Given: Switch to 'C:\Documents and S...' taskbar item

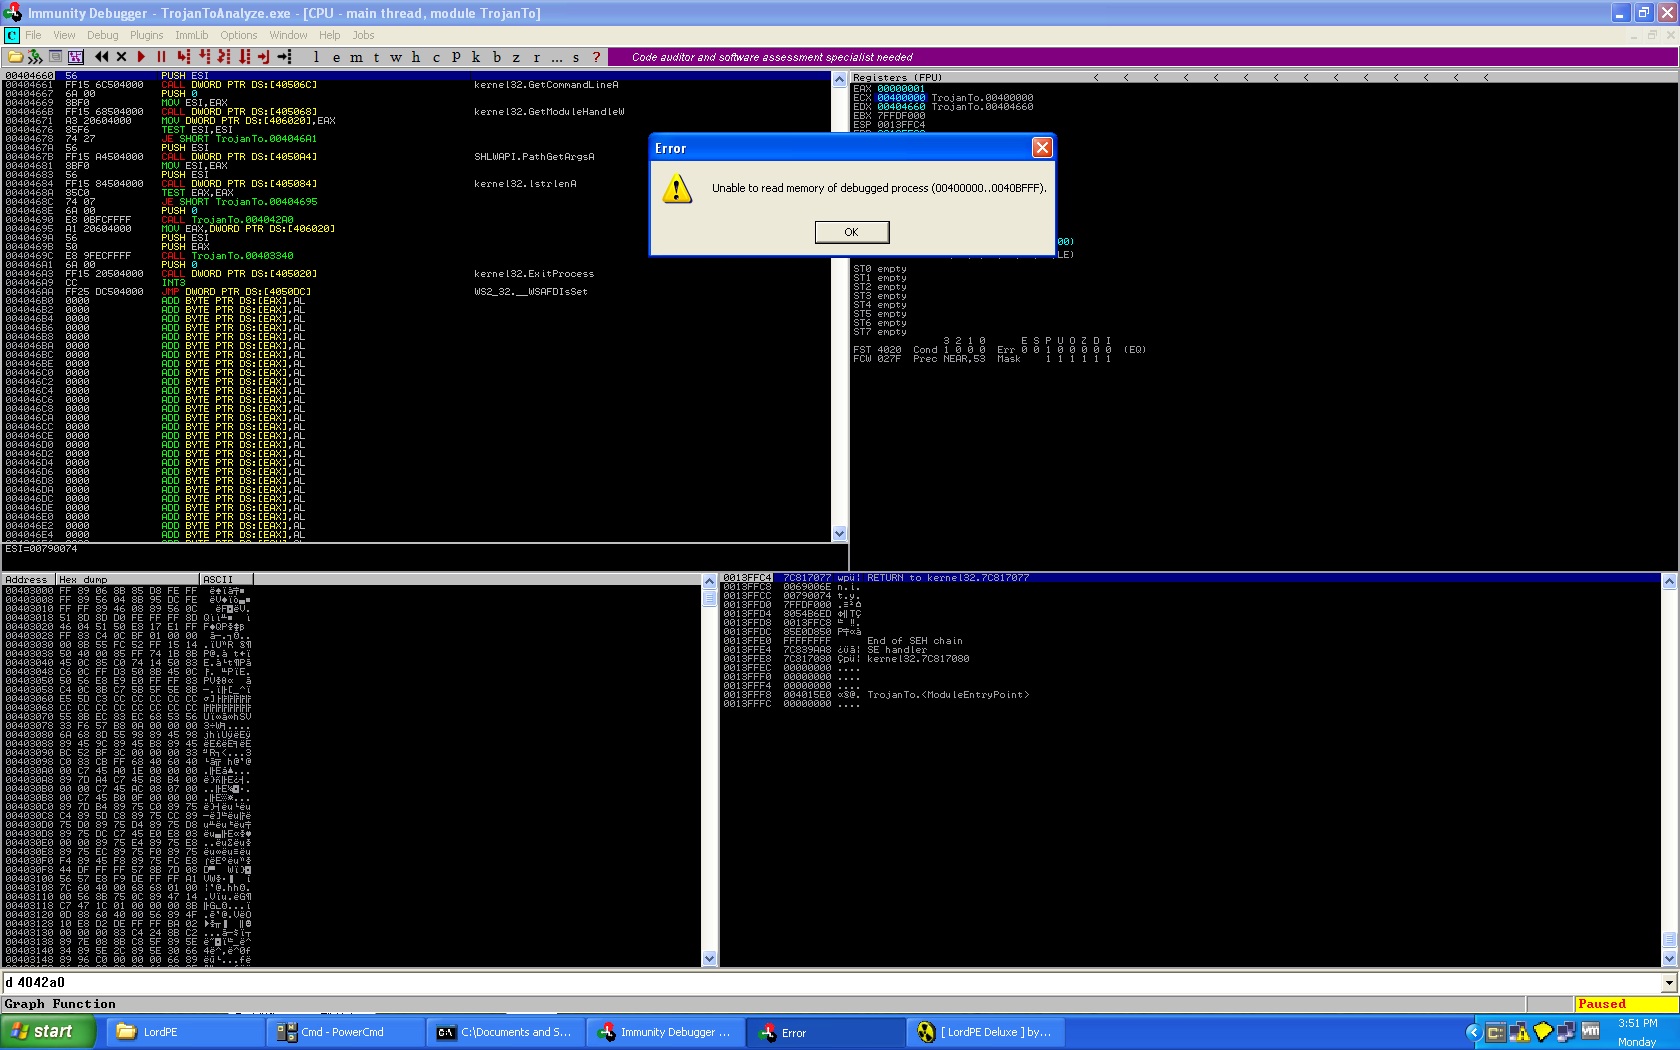Looking at the screenshot, I should click(504, 1032).
